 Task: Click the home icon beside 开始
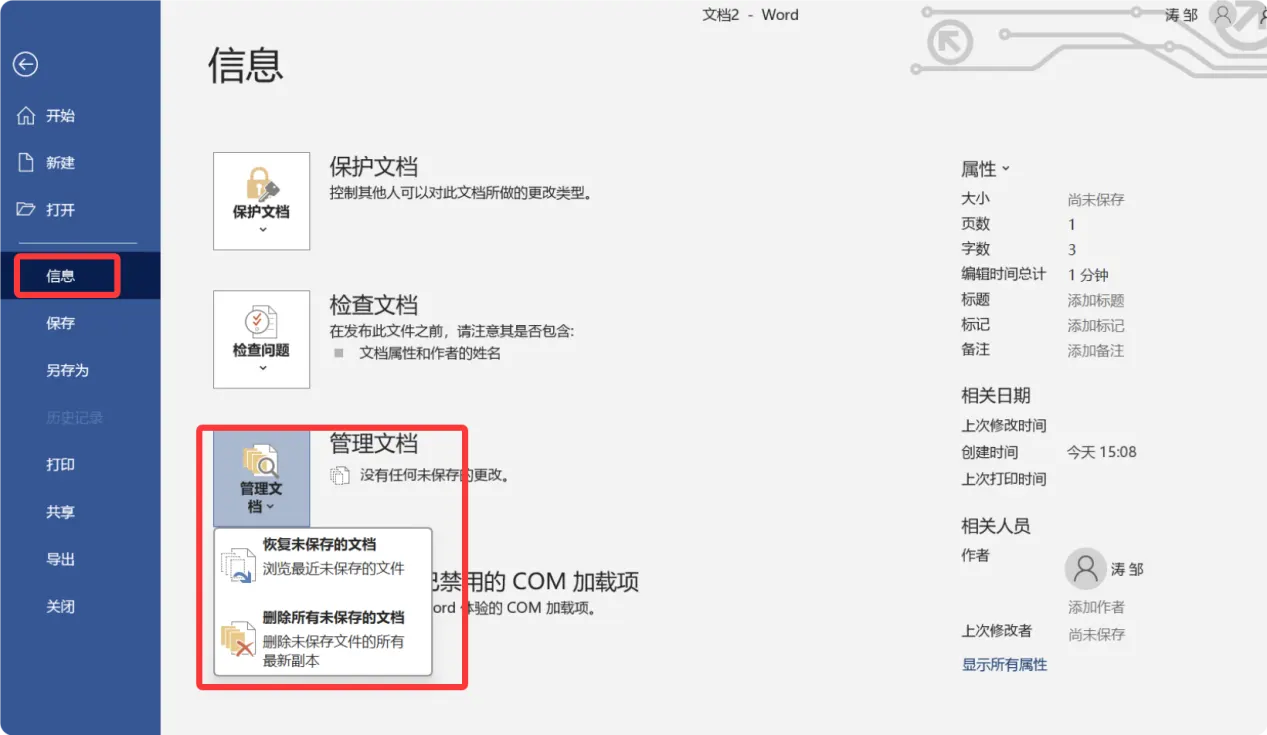pos(27,116)
